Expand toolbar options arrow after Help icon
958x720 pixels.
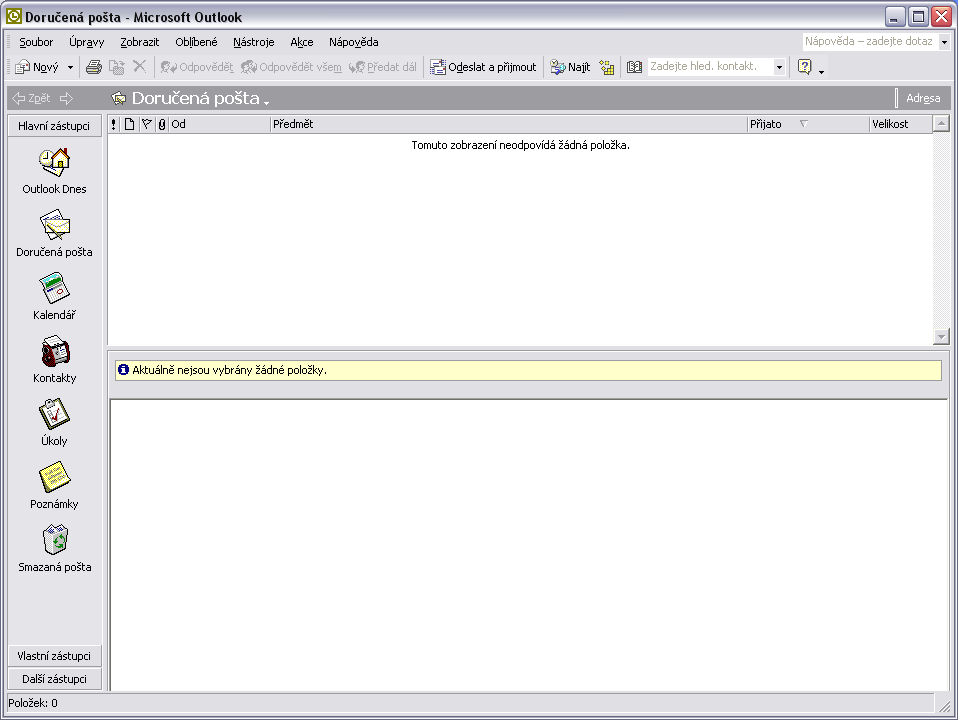click(821, 72)
